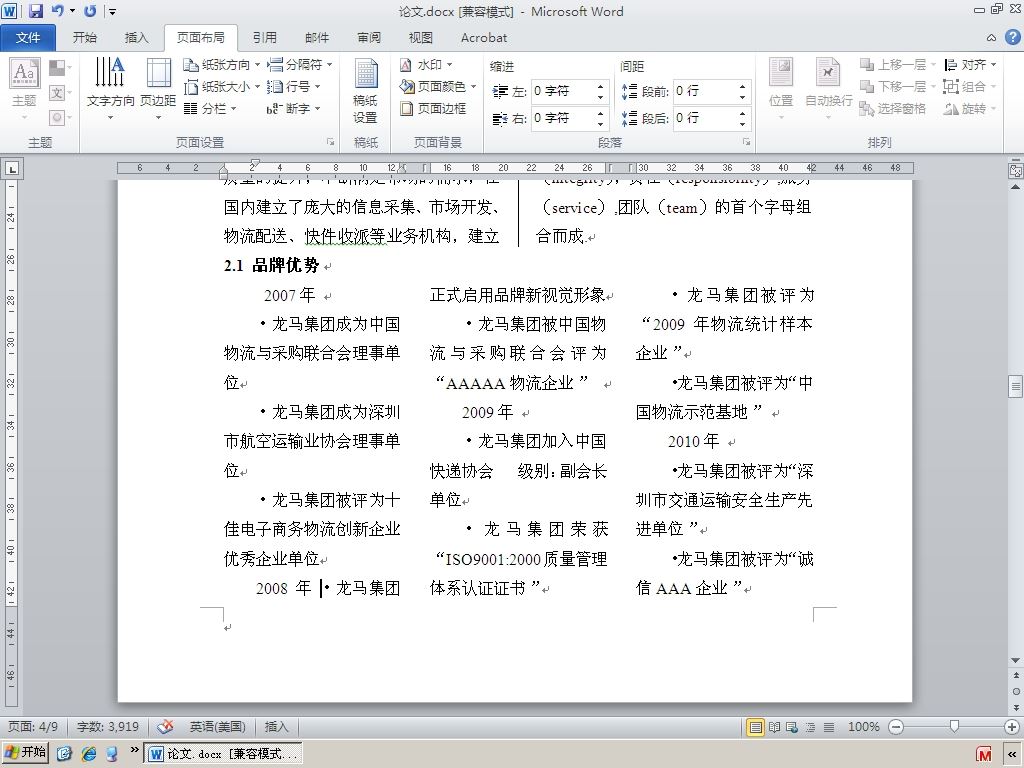Open Manuscript Paper Settings (稿纸设置)
The width and height of the screenshot is (1024, 768).
(366, 90)
